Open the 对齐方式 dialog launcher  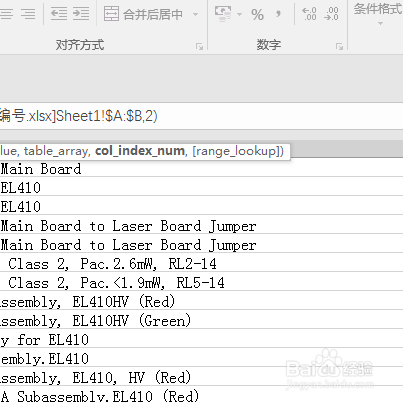(x=199, y=46)
